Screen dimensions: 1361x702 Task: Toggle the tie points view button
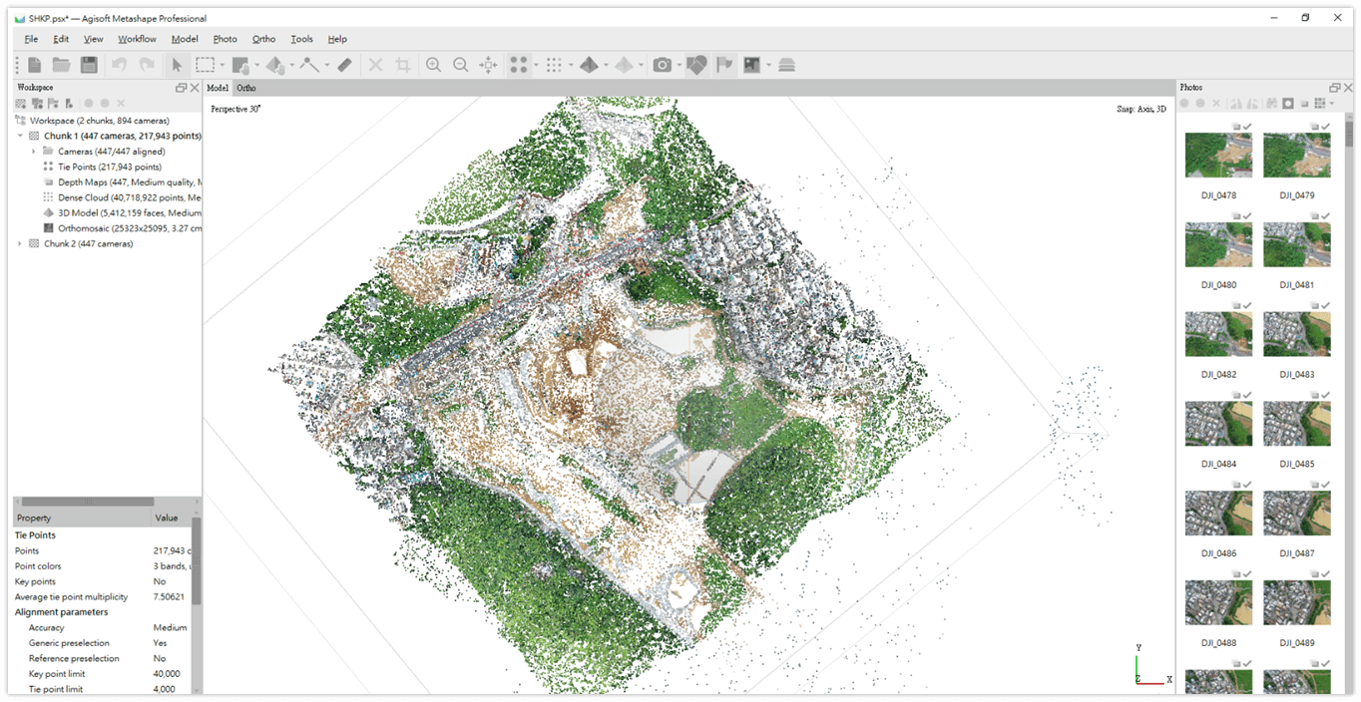518,65
